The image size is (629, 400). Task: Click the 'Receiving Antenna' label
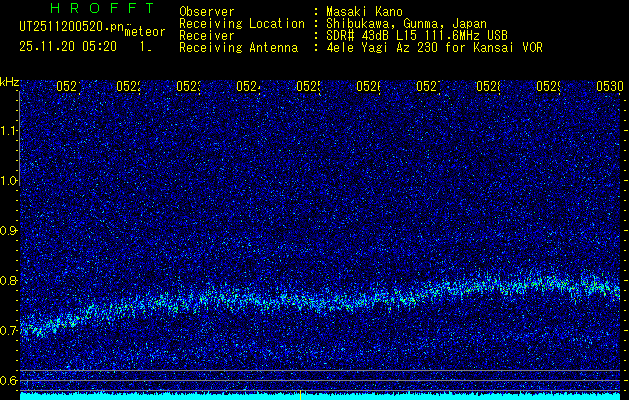238,48
